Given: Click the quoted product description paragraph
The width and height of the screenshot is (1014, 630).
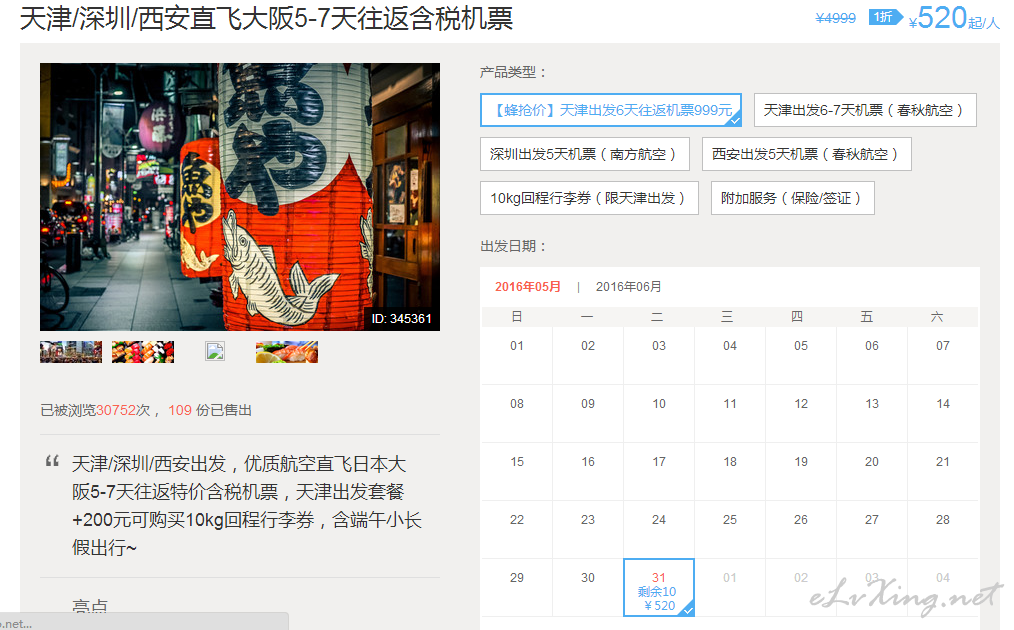Looking at the screenshot, I should [x=247, y=506].
